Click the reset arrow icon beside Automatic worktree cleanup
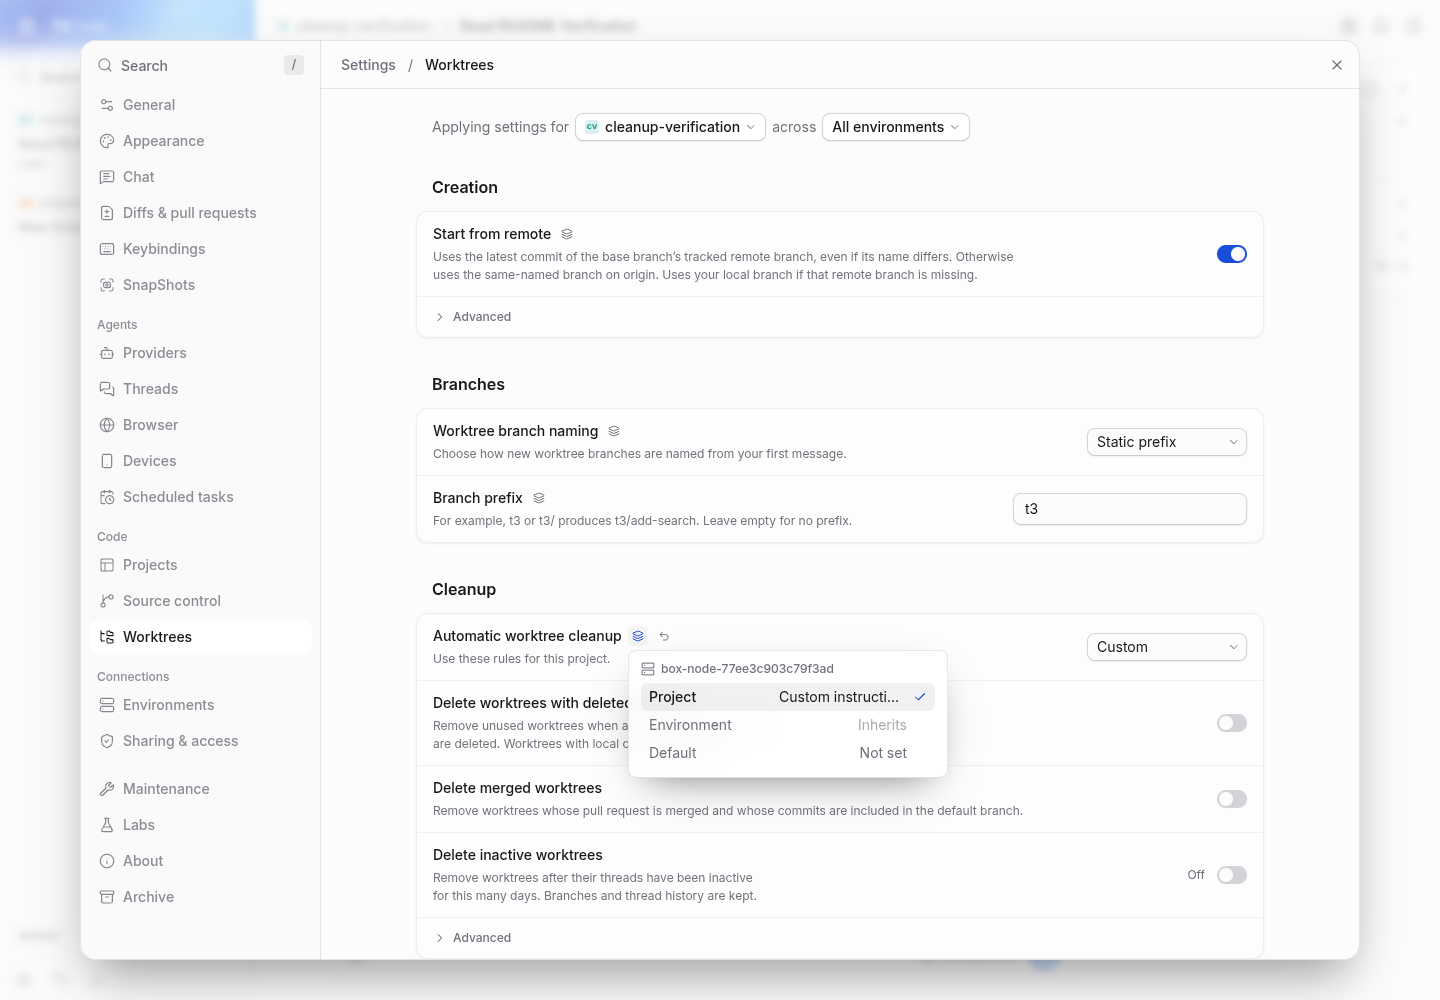 coord(664,636)
